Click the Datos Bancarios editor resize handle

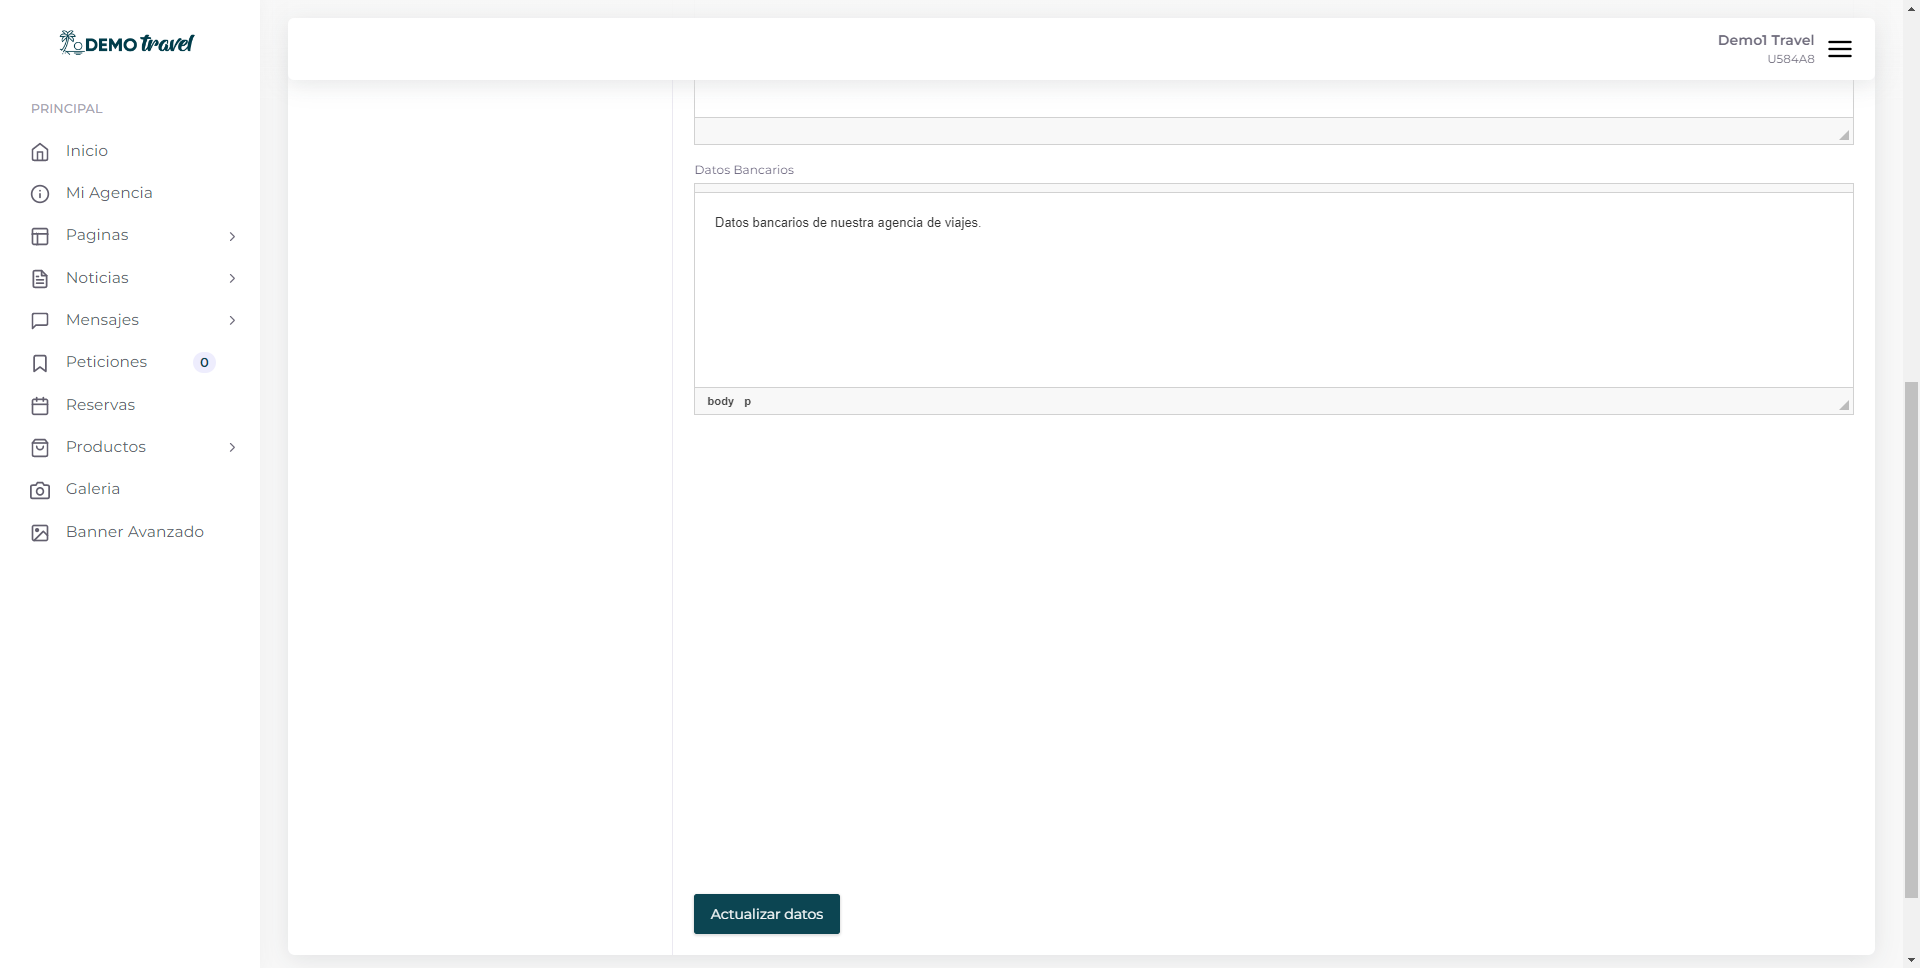1845,405
